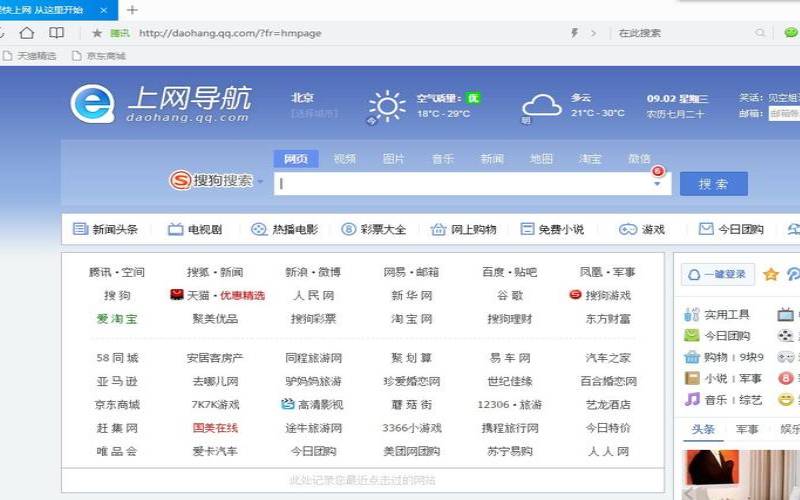Expand the address bar arrow next to lightning
Screen dimensions: 800x500
coord(593,33)
